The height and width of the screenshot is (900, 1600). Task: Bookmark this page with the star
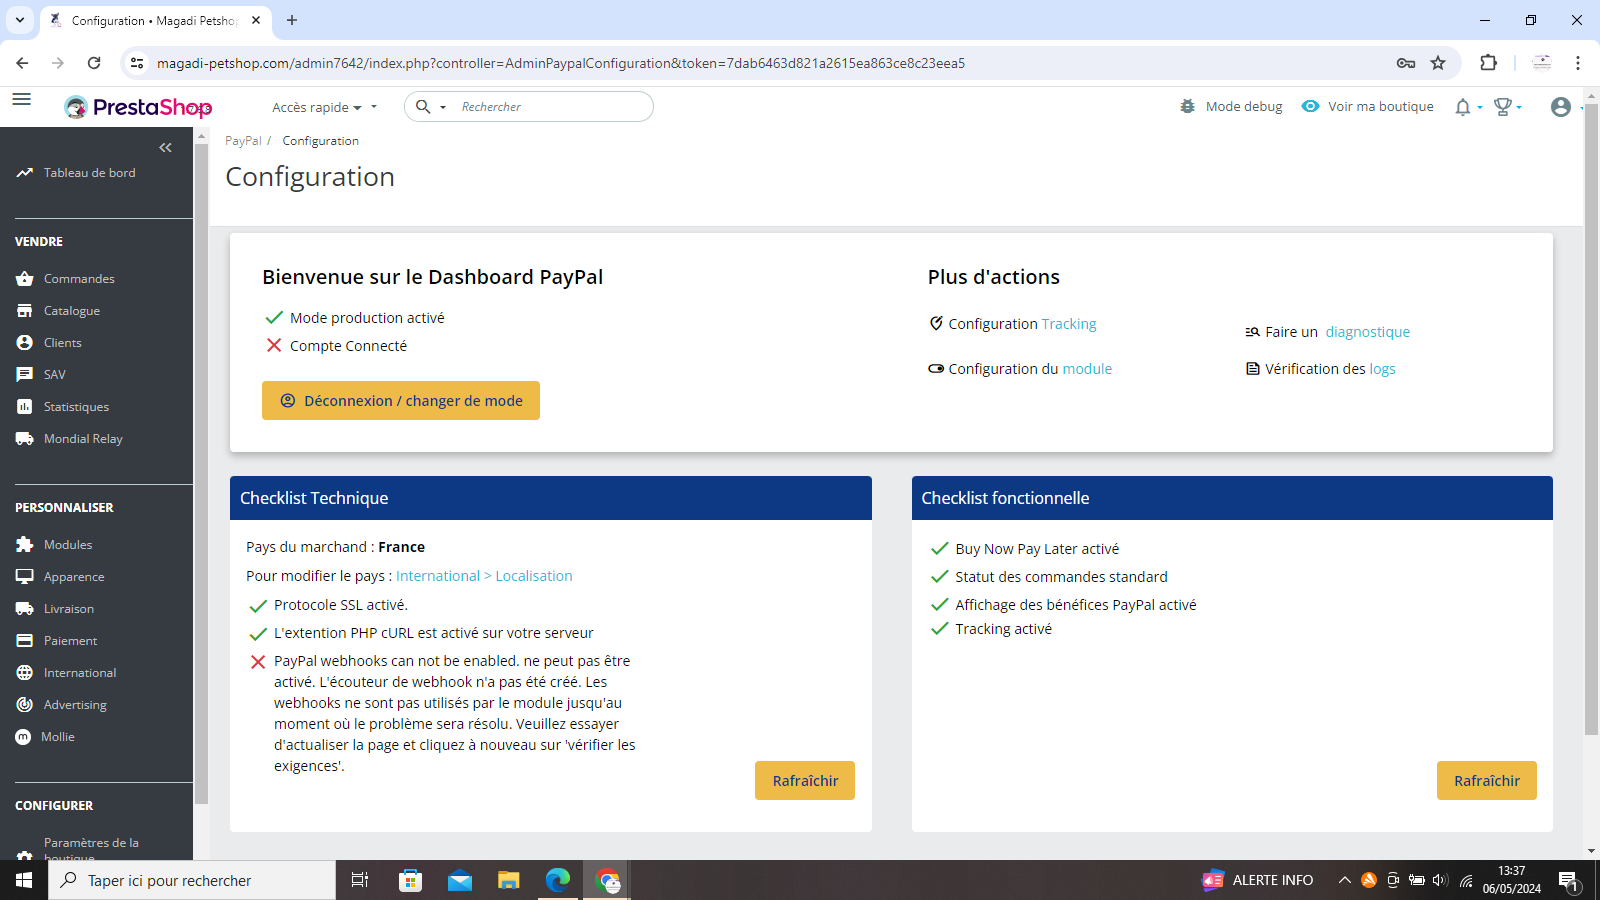coord(1438,63)
